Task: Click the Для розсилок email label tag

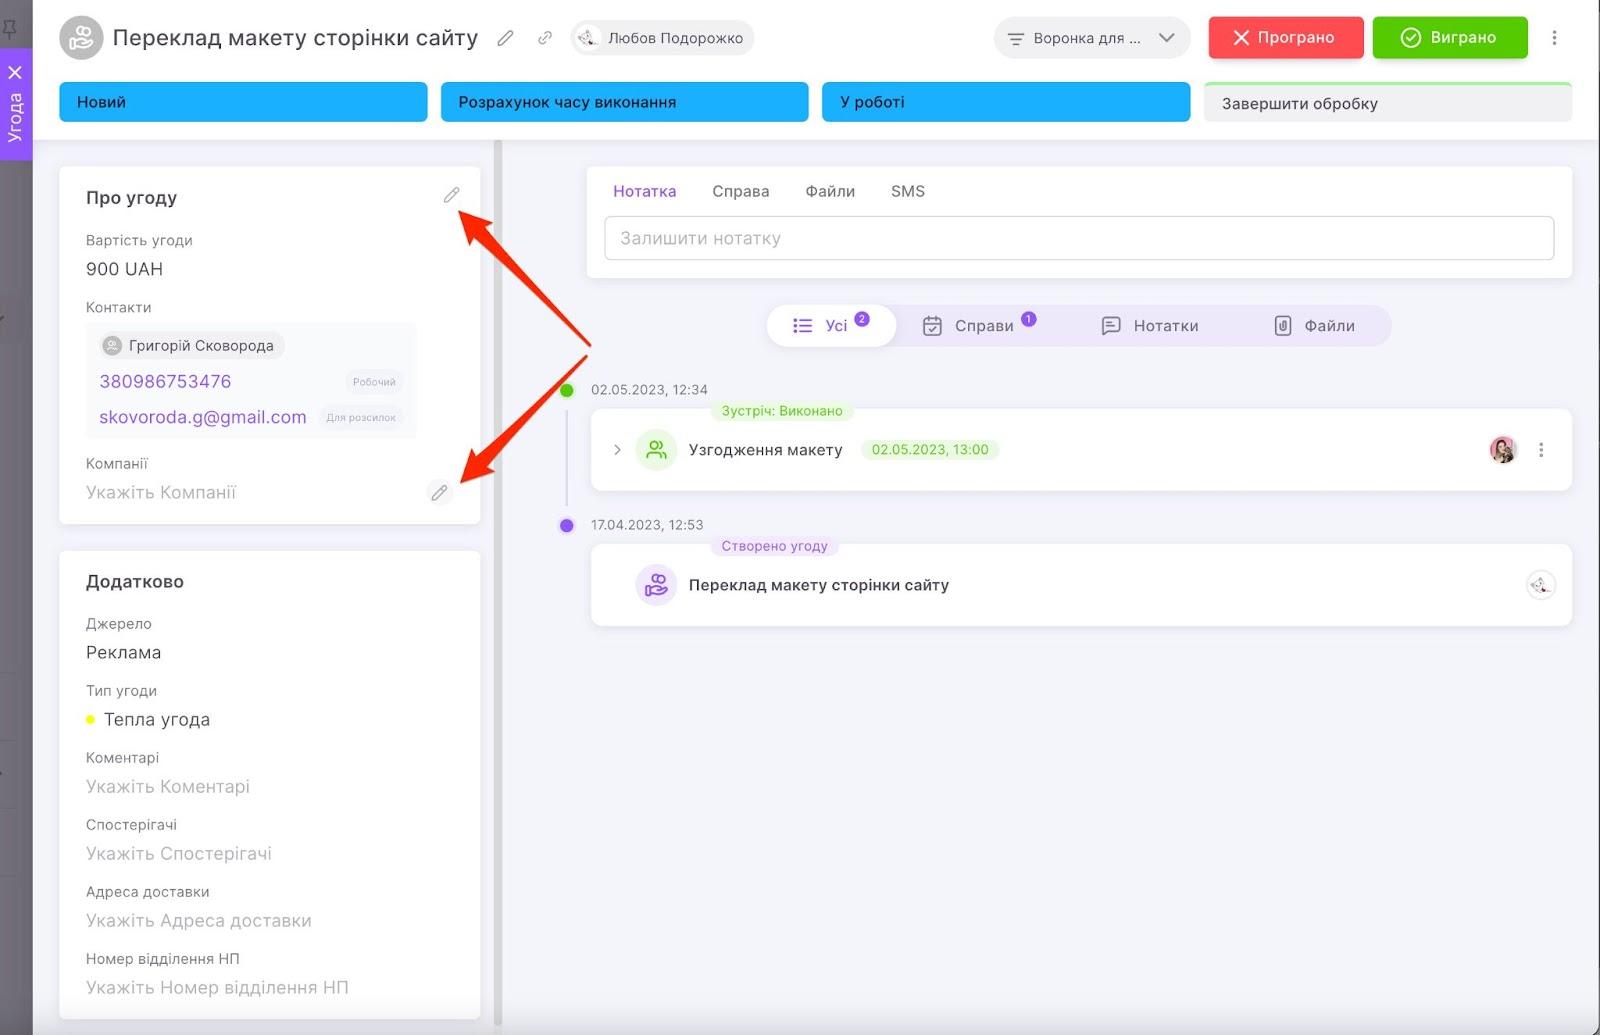Action: [361, 418]
